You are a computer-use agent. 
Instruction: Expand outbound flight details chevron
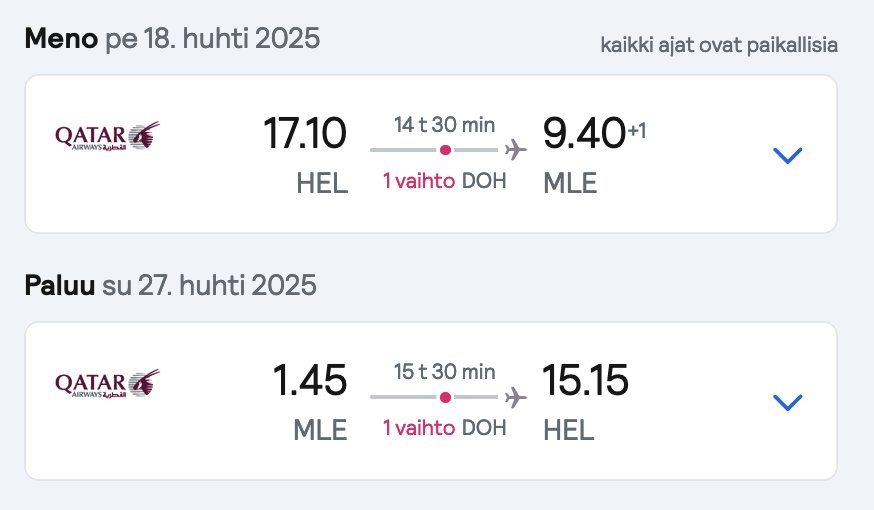coord(788,156)
